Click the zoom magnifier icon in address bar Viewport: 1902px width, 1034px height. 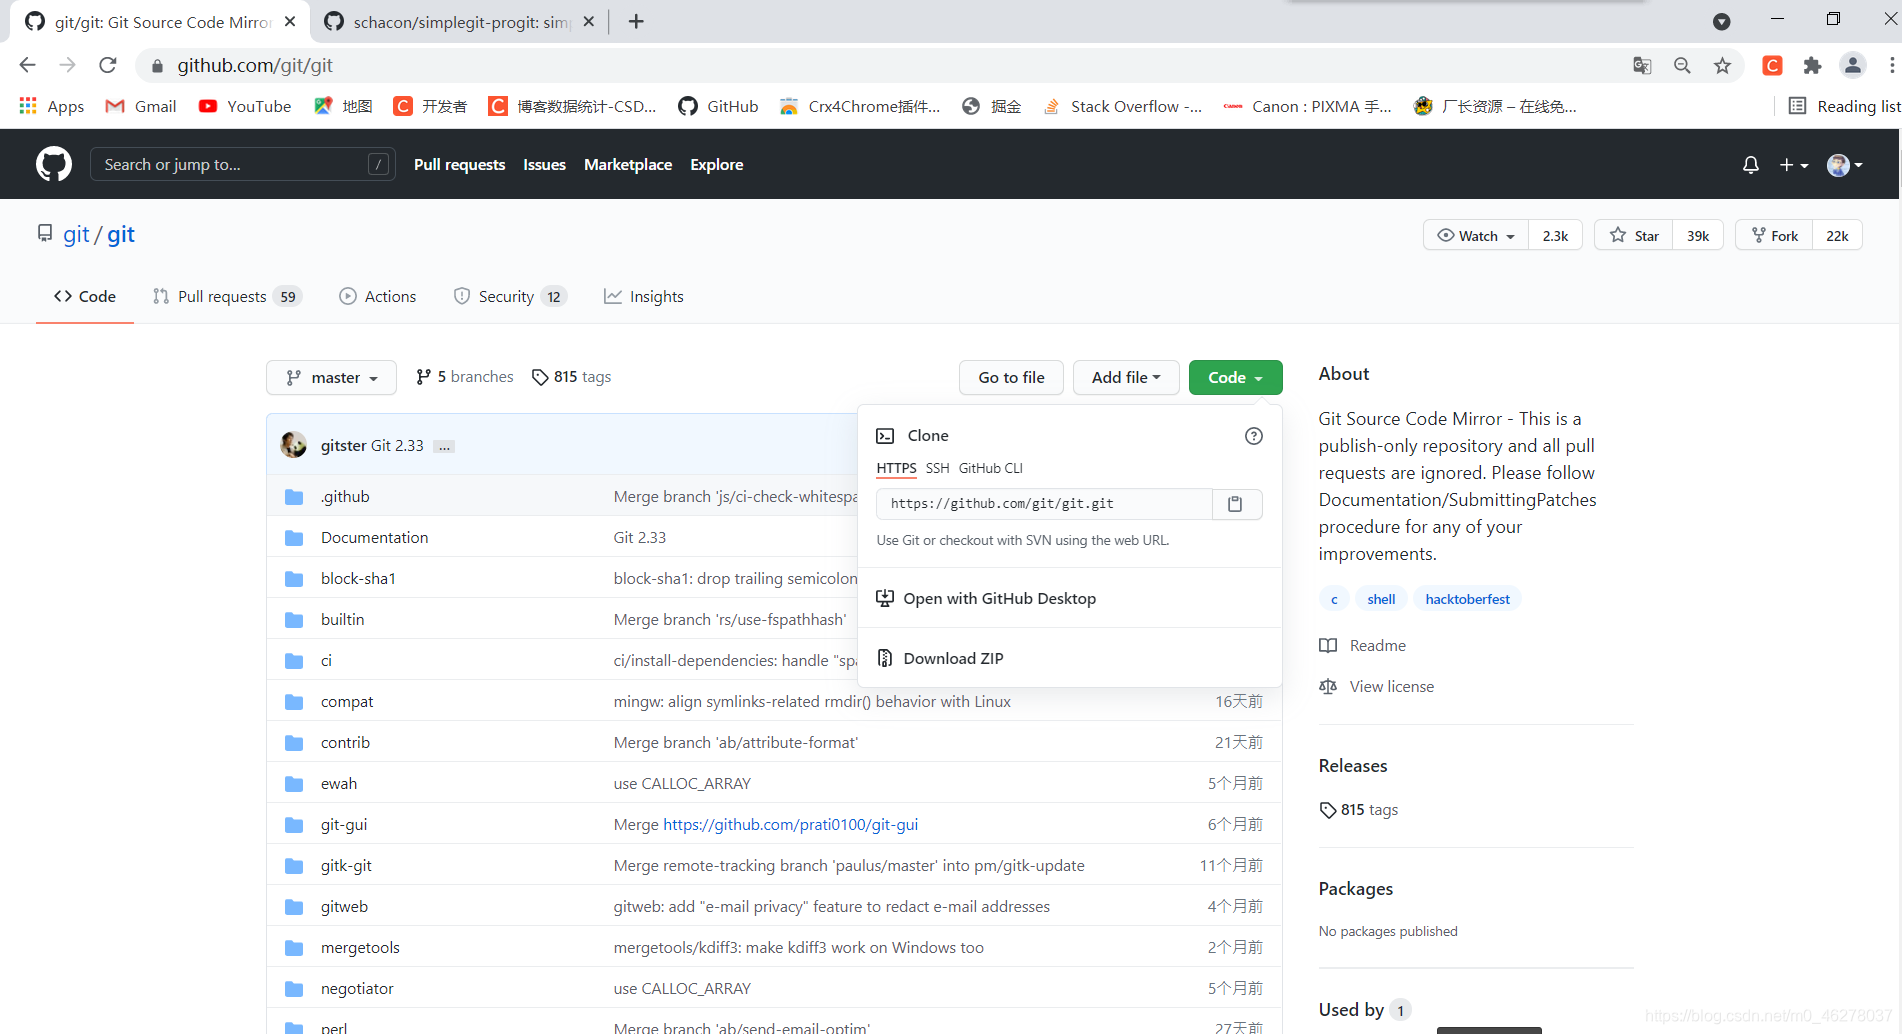point(1682,66)
